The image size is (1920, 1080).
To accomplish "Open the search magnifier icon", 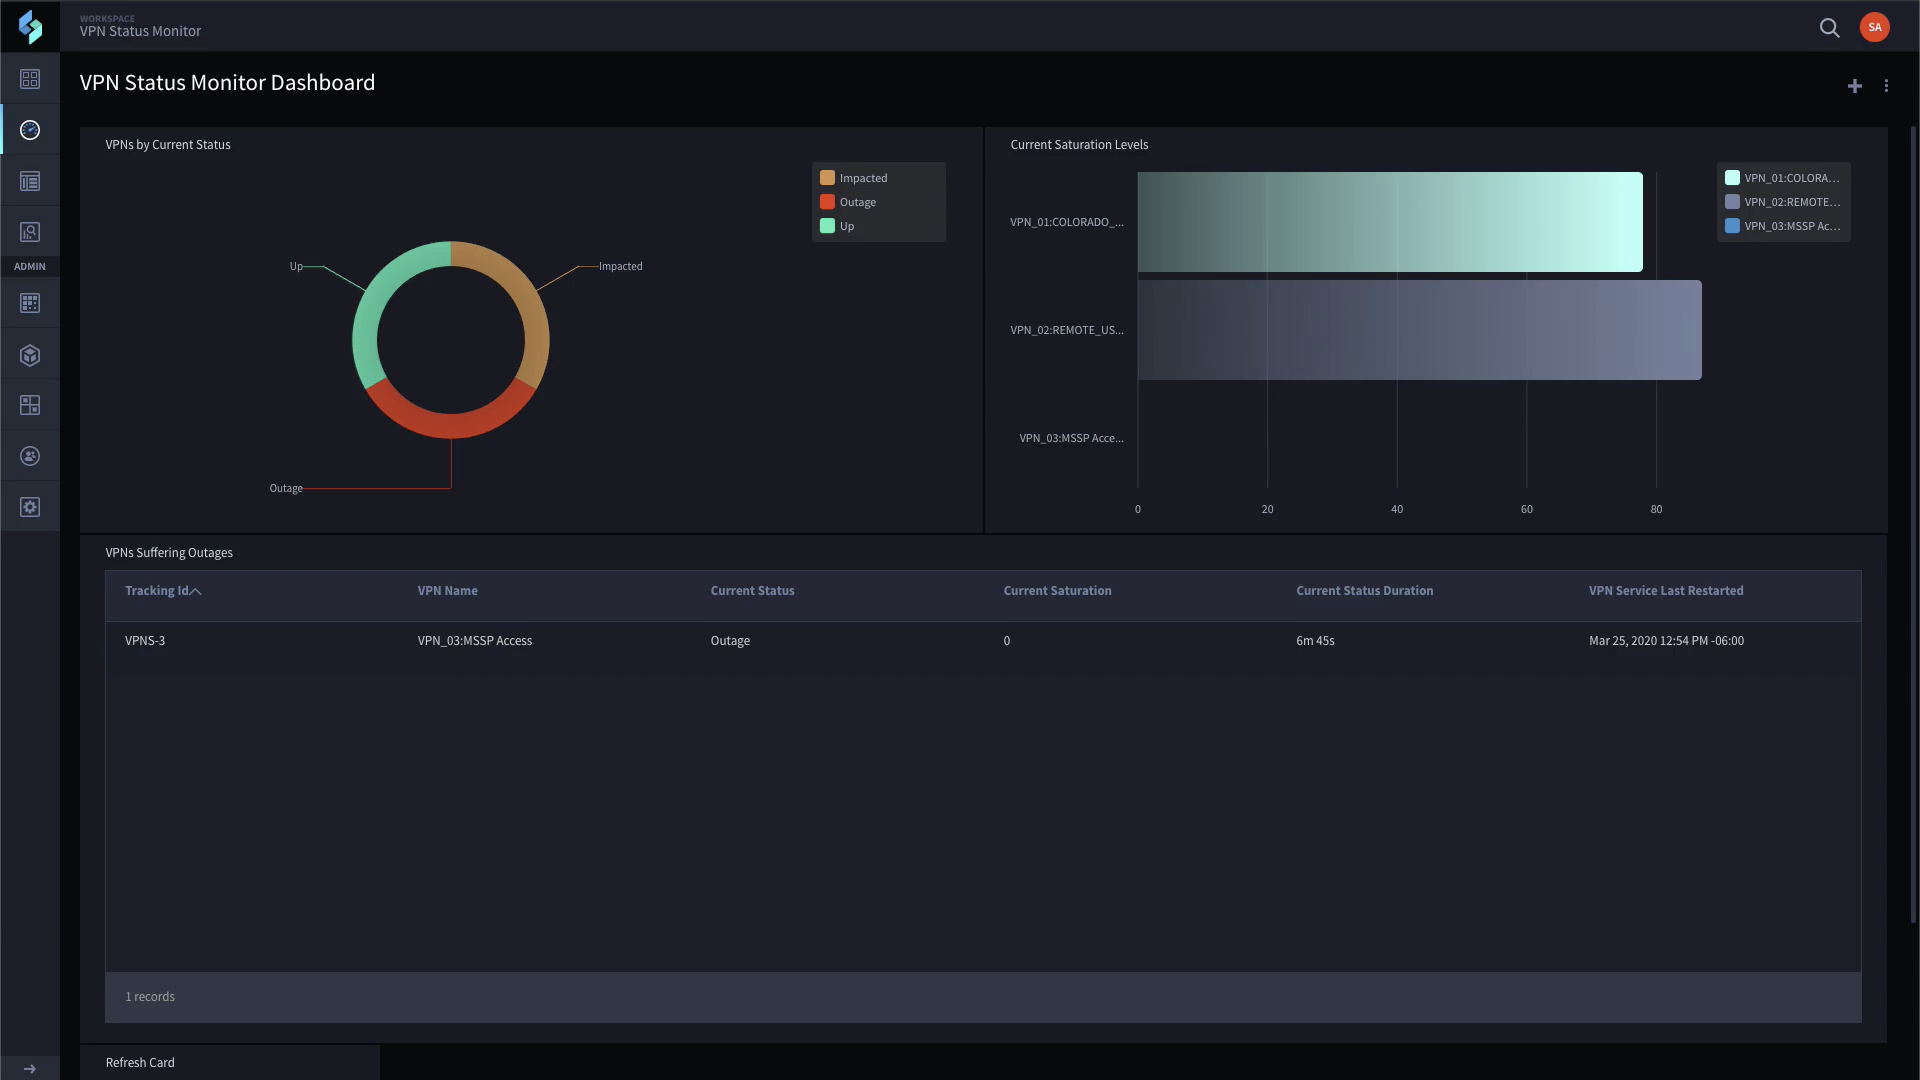I will (1829, 28).
